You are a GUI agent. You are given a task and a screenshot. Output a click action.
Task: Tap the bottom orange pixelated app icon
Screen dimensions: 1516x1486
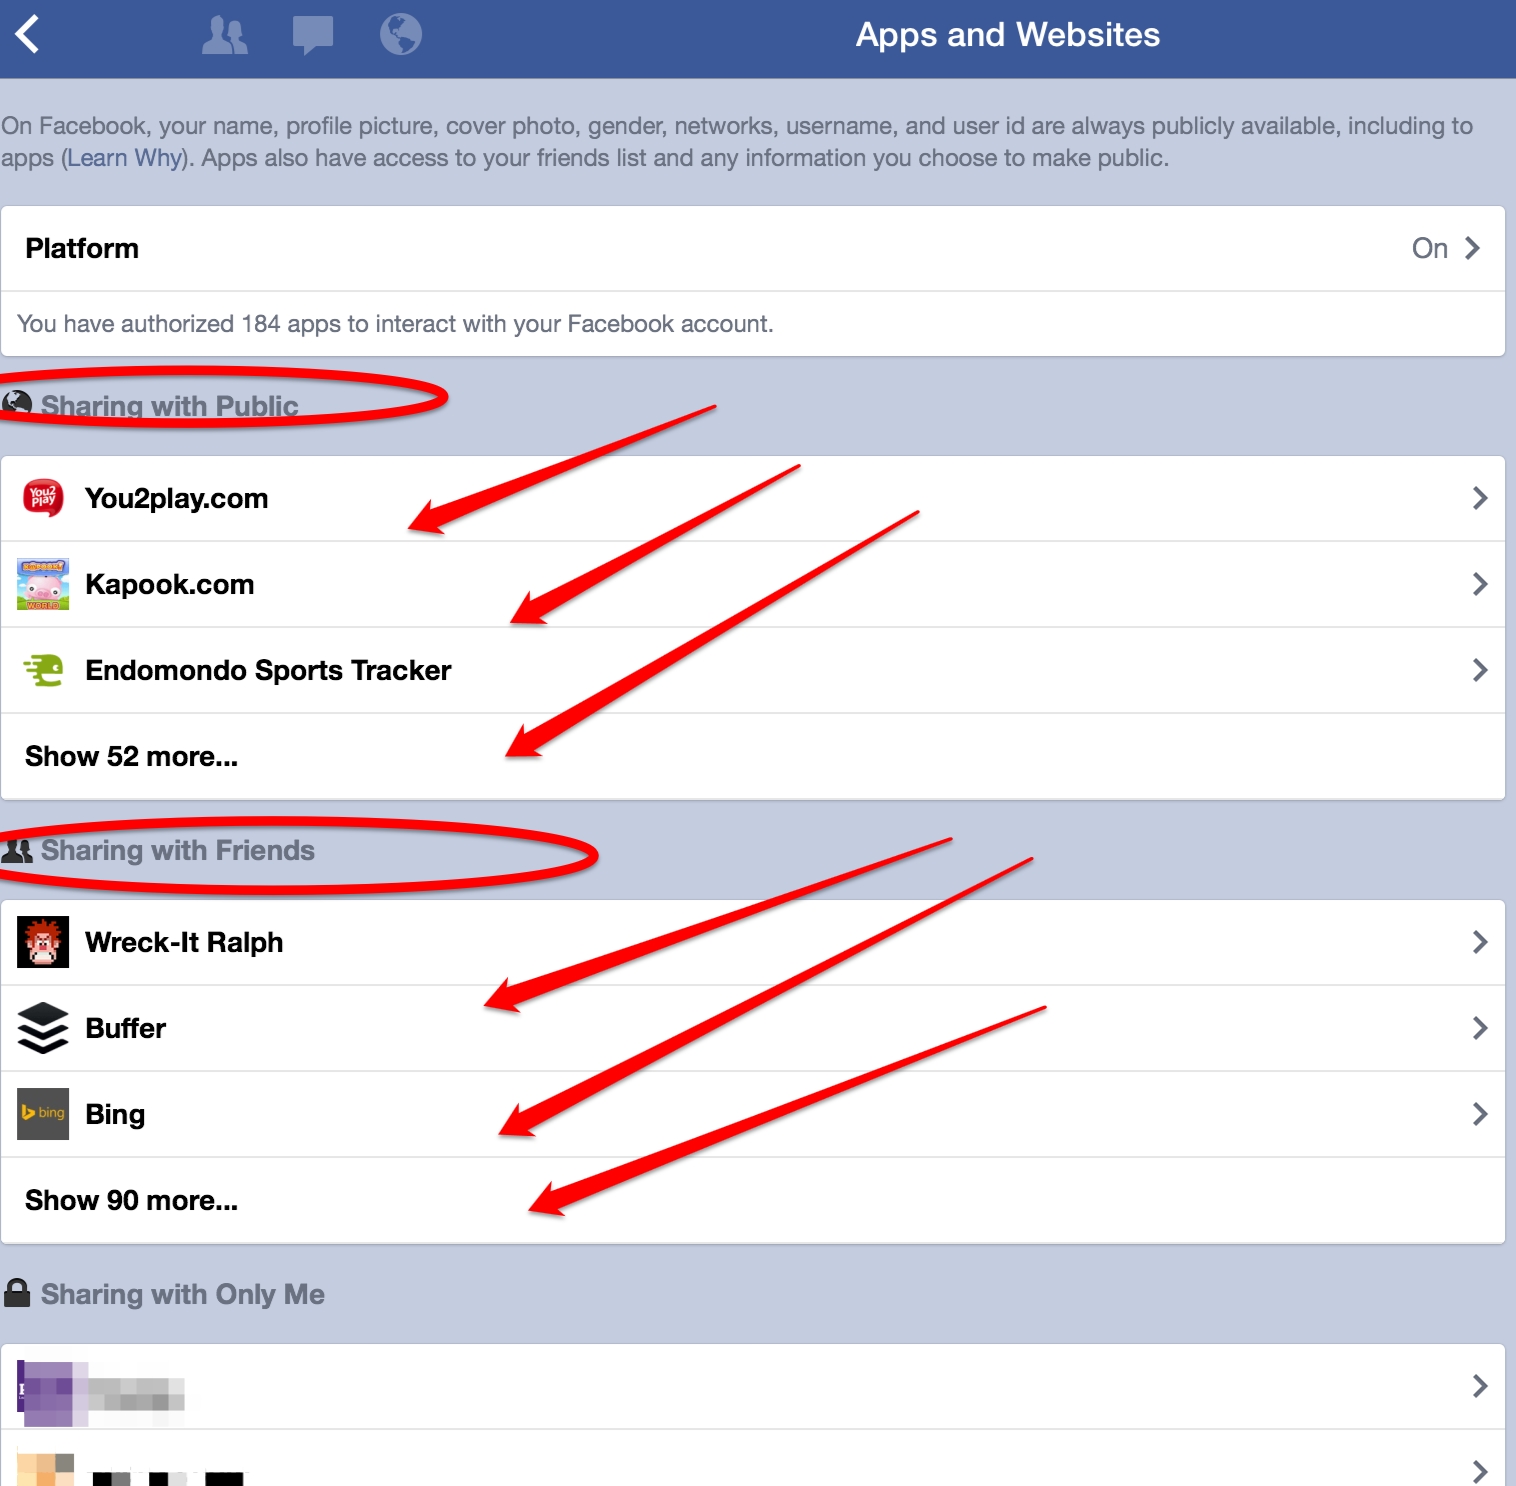click(45, 1470)
